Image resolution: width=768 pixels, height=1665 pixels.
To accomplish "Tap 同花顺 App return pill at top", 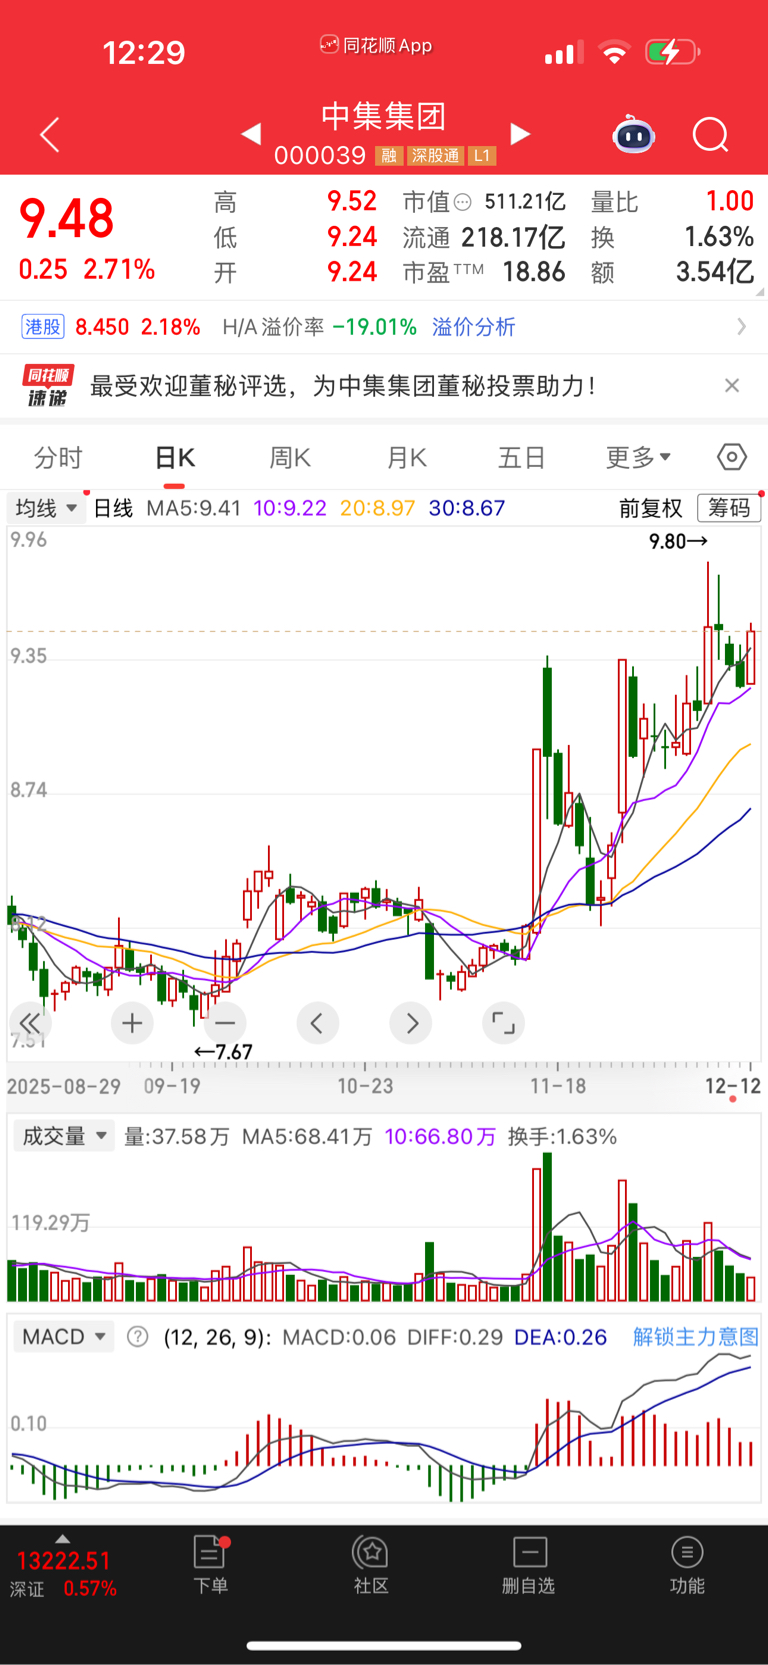I will coord(376,45).
